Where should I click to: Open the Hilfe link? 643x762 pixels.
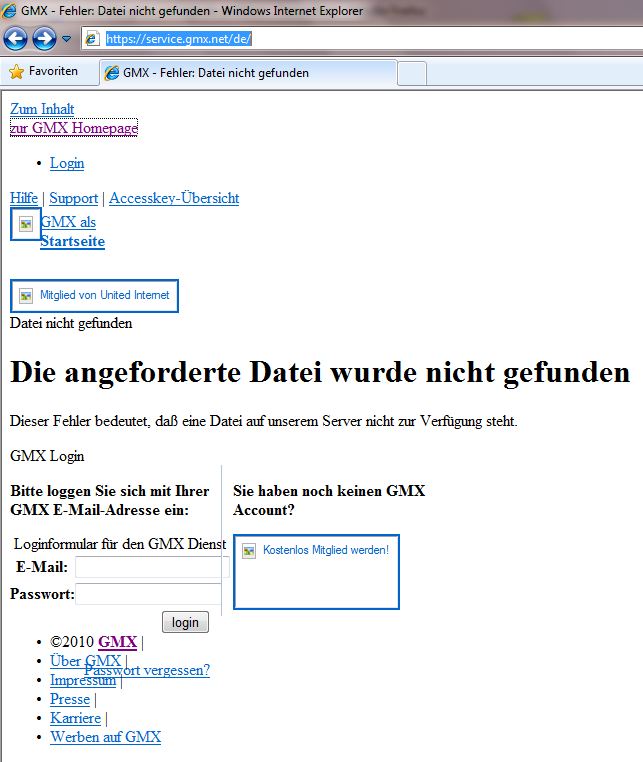pos(24,198)
